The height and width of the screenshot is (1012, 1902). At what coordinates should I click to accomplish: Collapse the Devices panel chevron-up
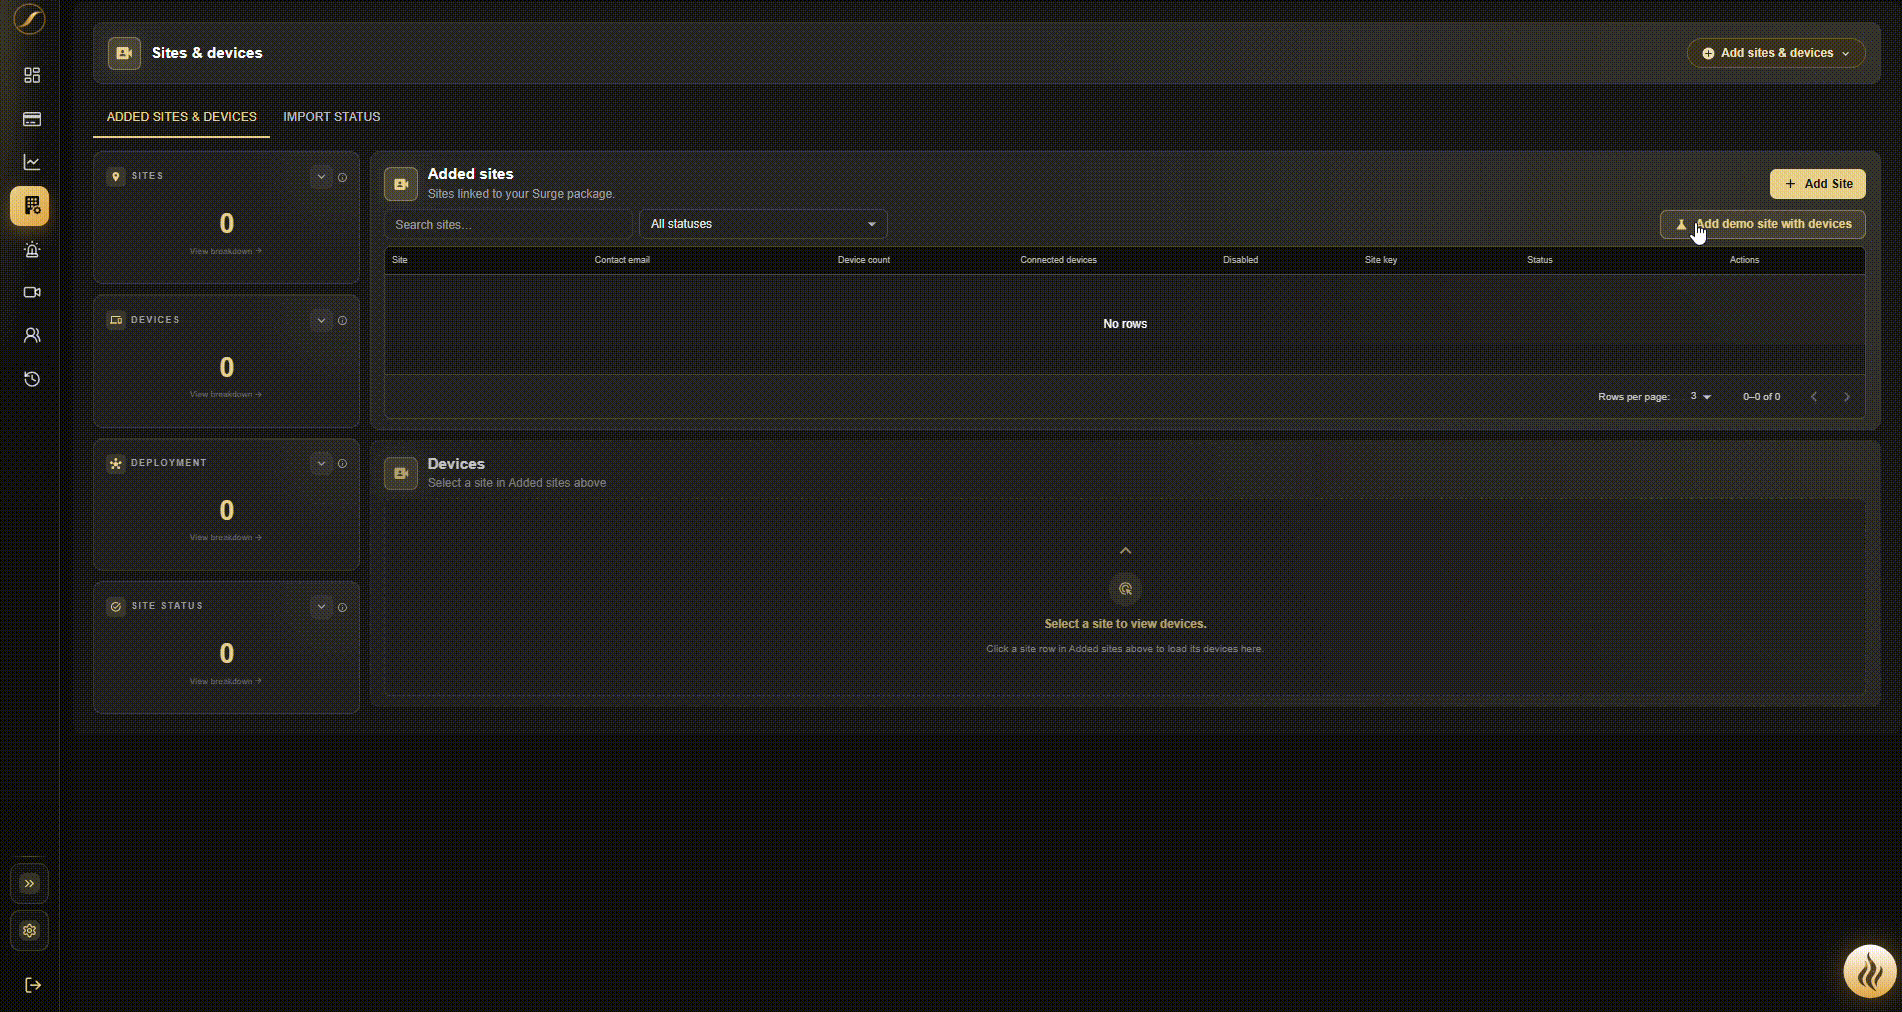tap(1125, 551)
